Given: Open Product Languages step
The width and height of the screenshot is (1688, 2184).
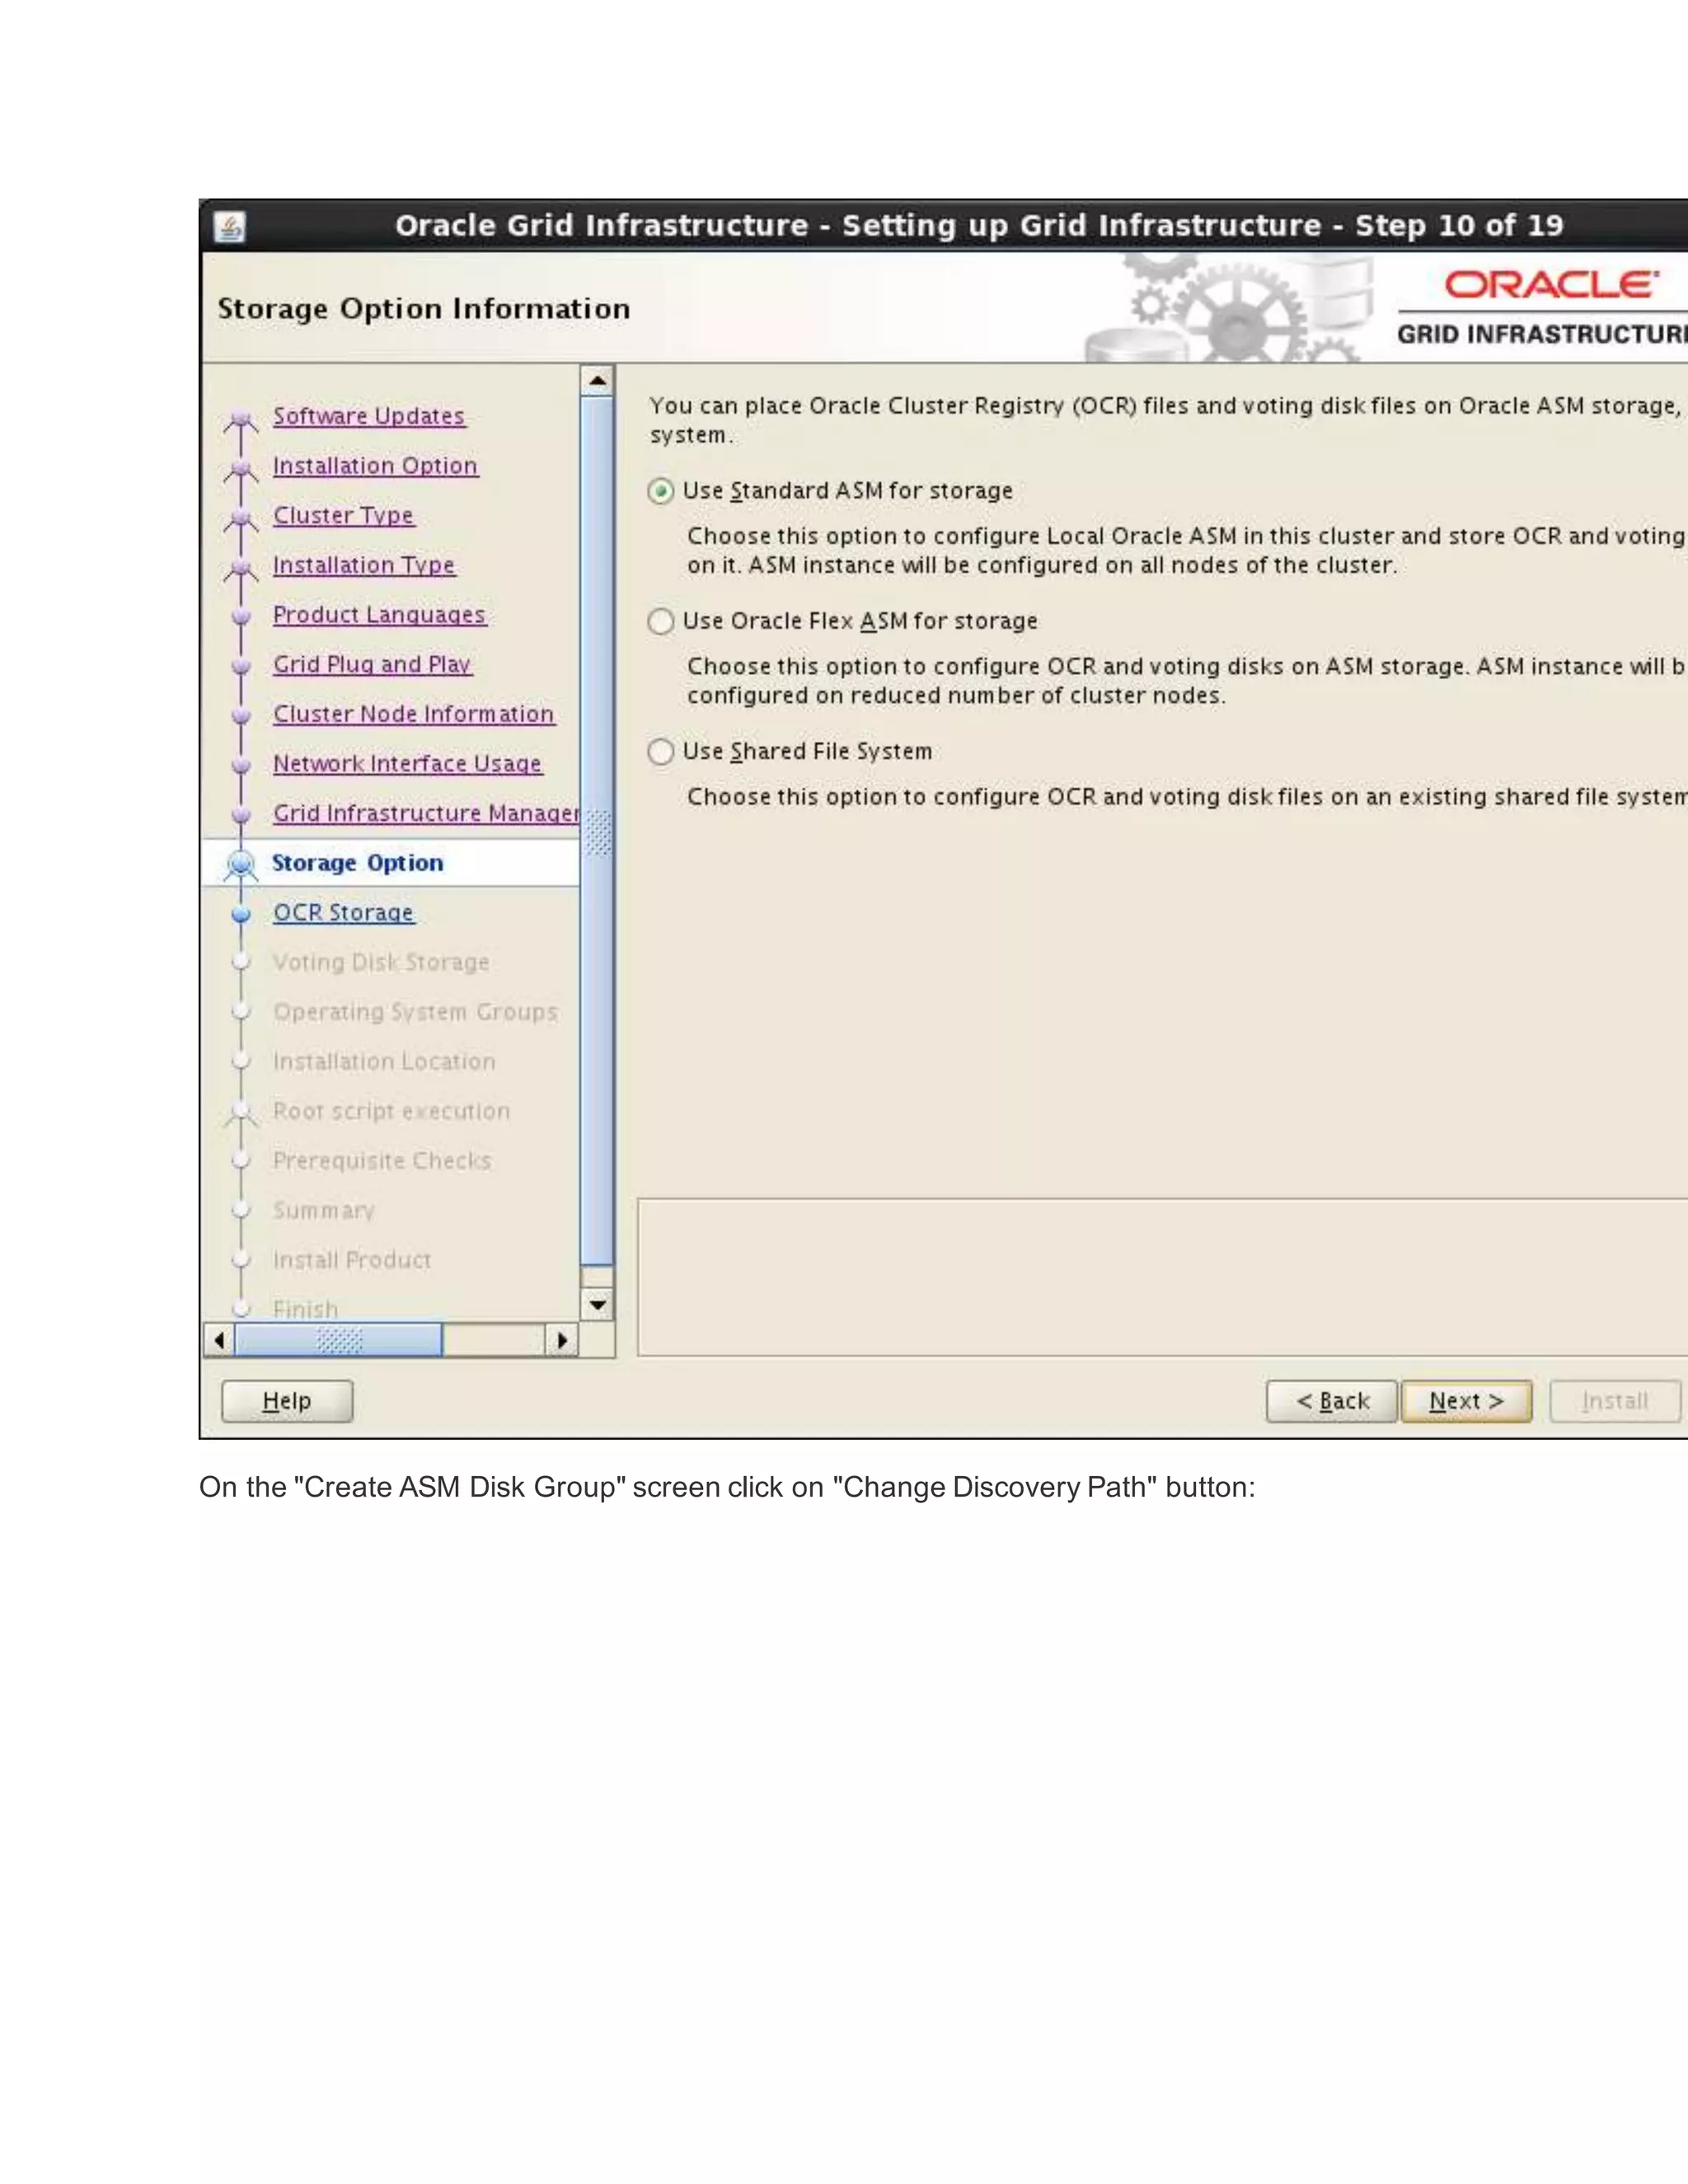Looking at the screenshot, I should pyautogui.click(x=379, y=614).
